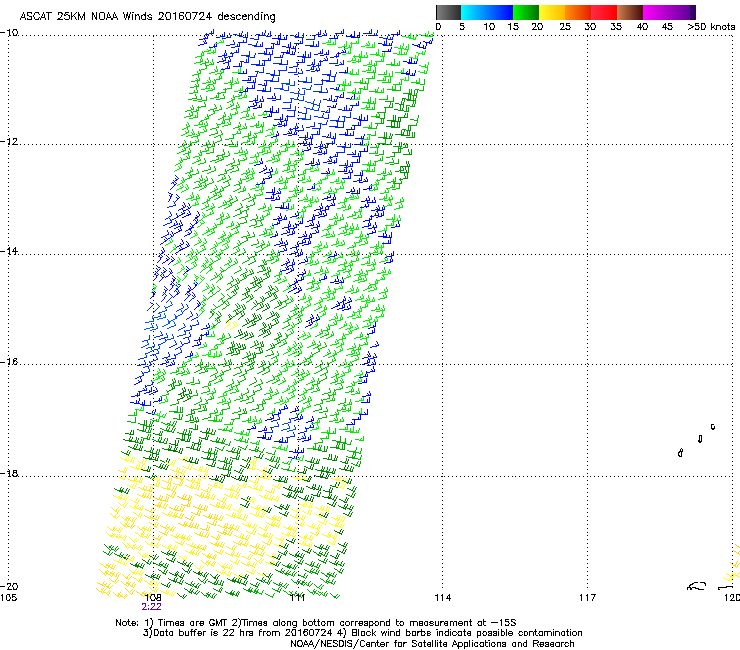Click the -14 latitude axis label

point(9,251)
